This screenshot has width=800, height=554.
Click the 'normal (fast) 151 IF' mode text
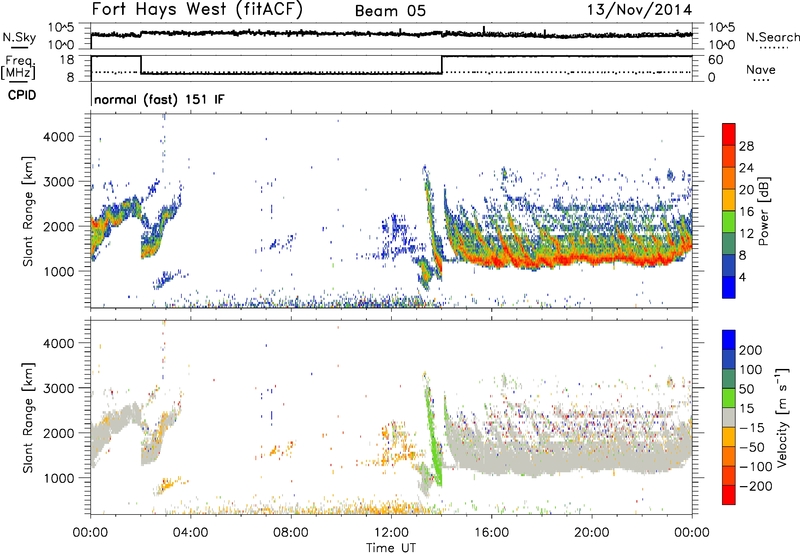coord(159,99)
